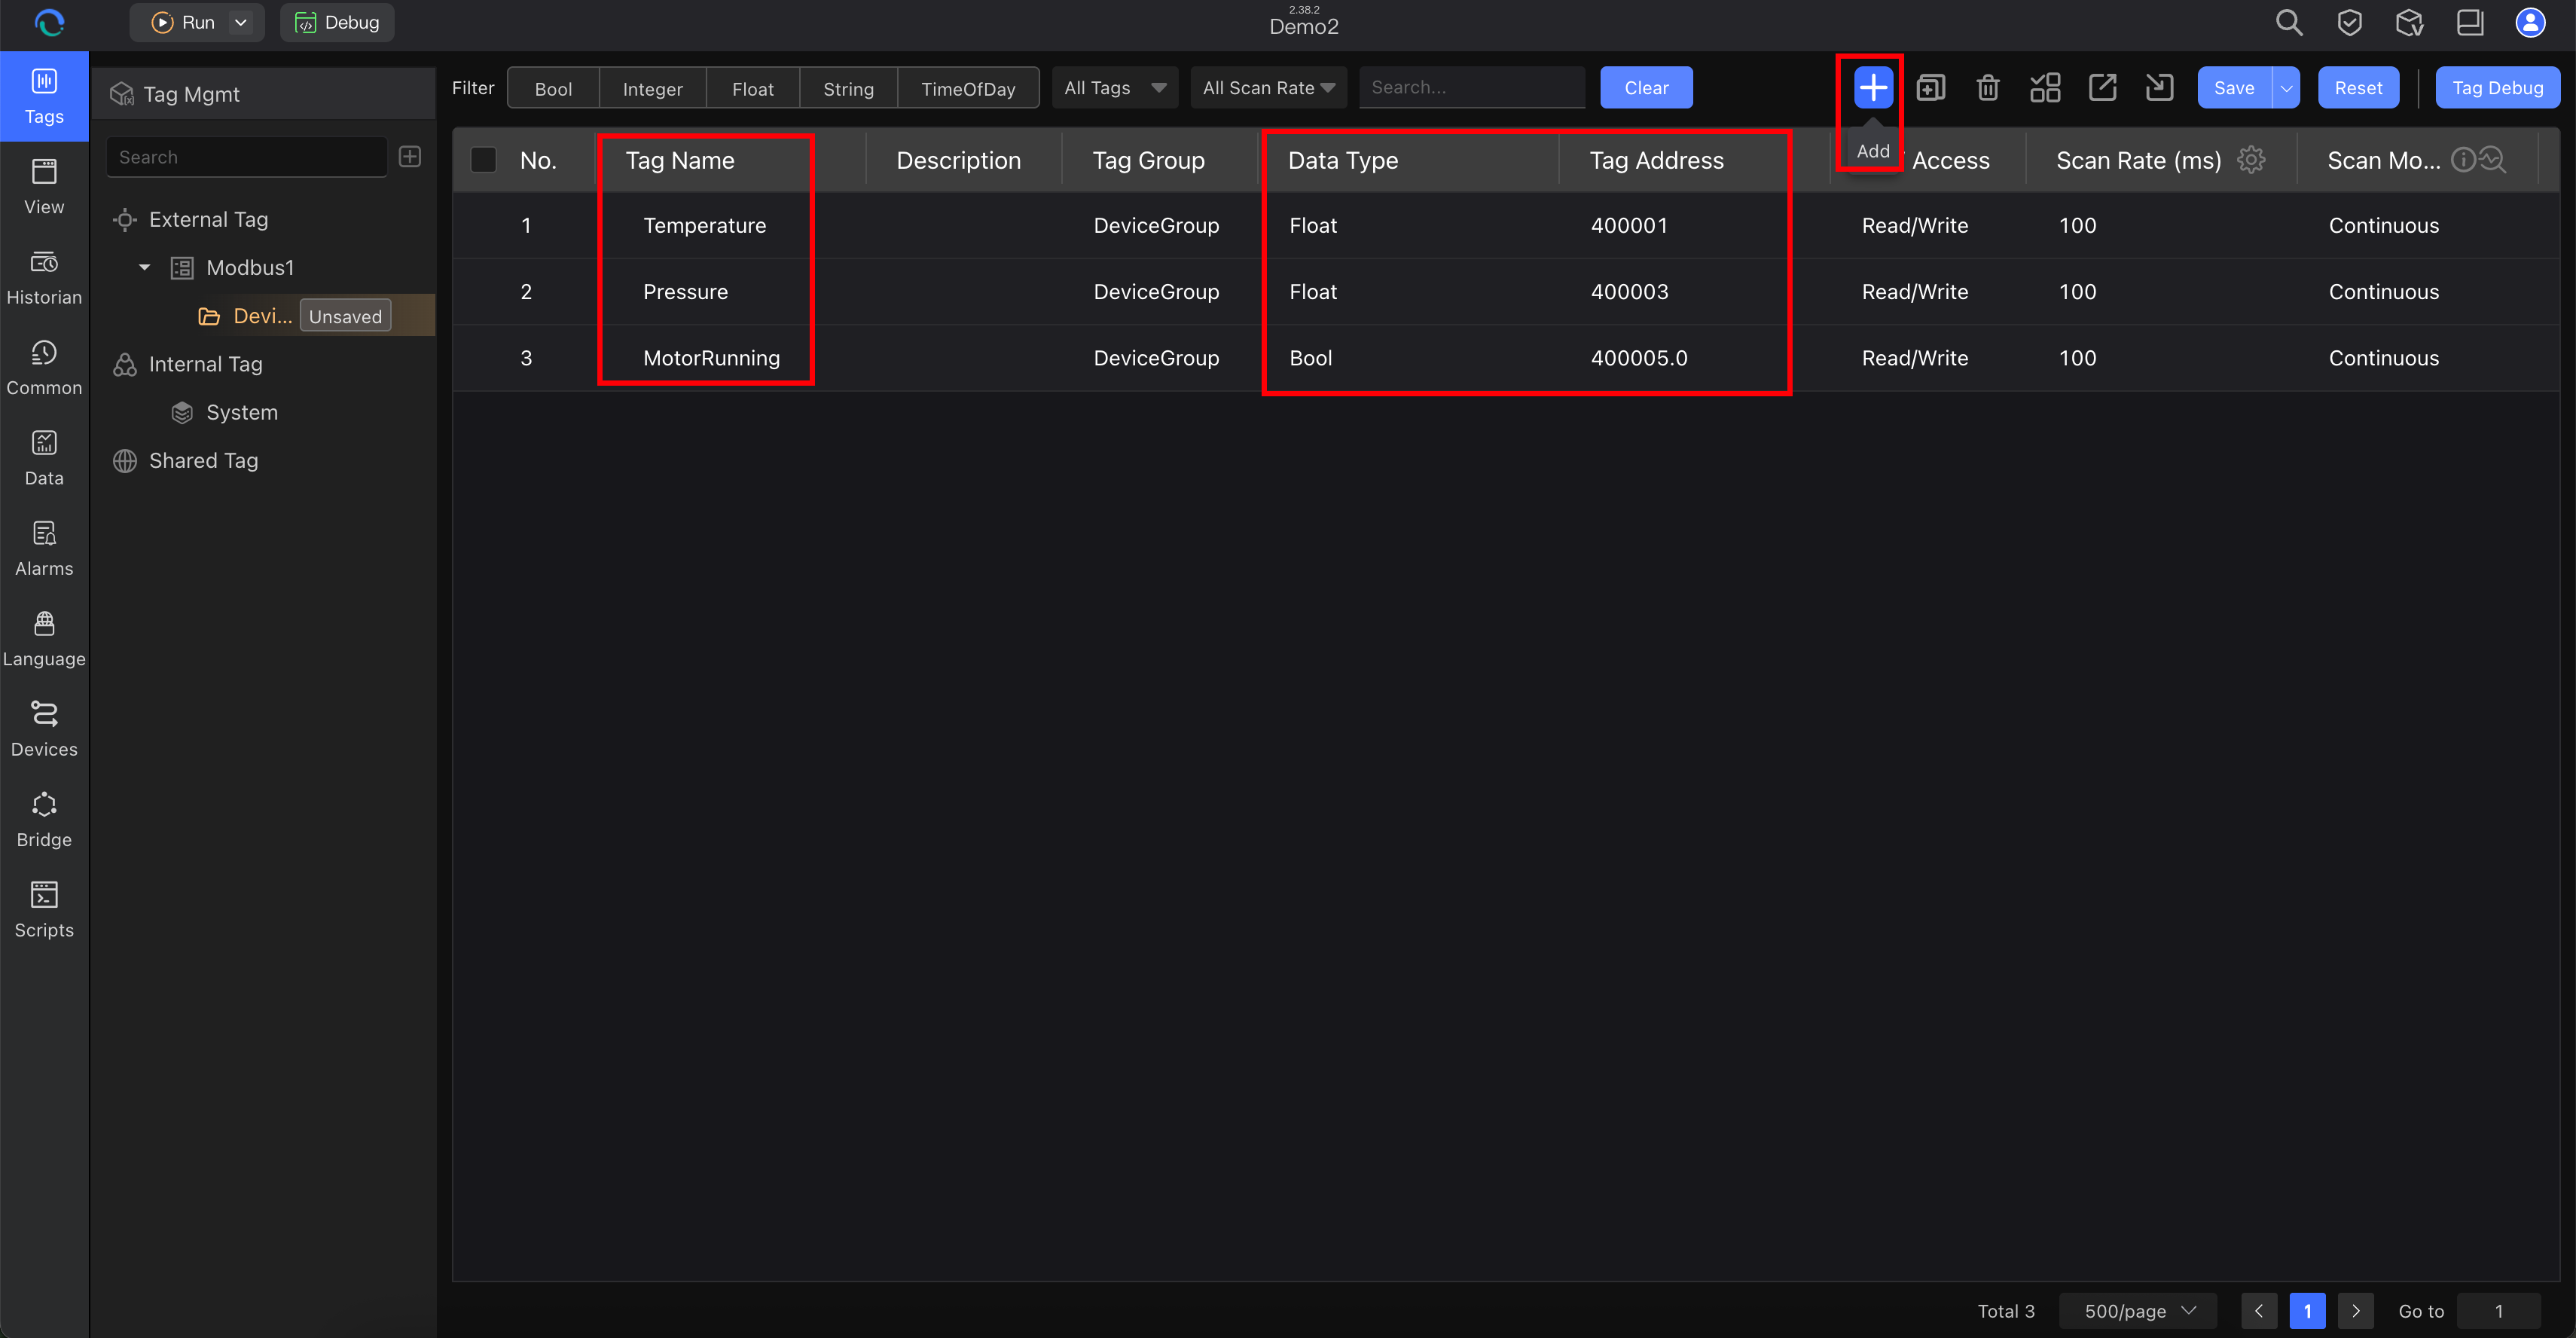2576x1338 pixels.
Task: Click the Tag Debug button
Action: 2497,88
